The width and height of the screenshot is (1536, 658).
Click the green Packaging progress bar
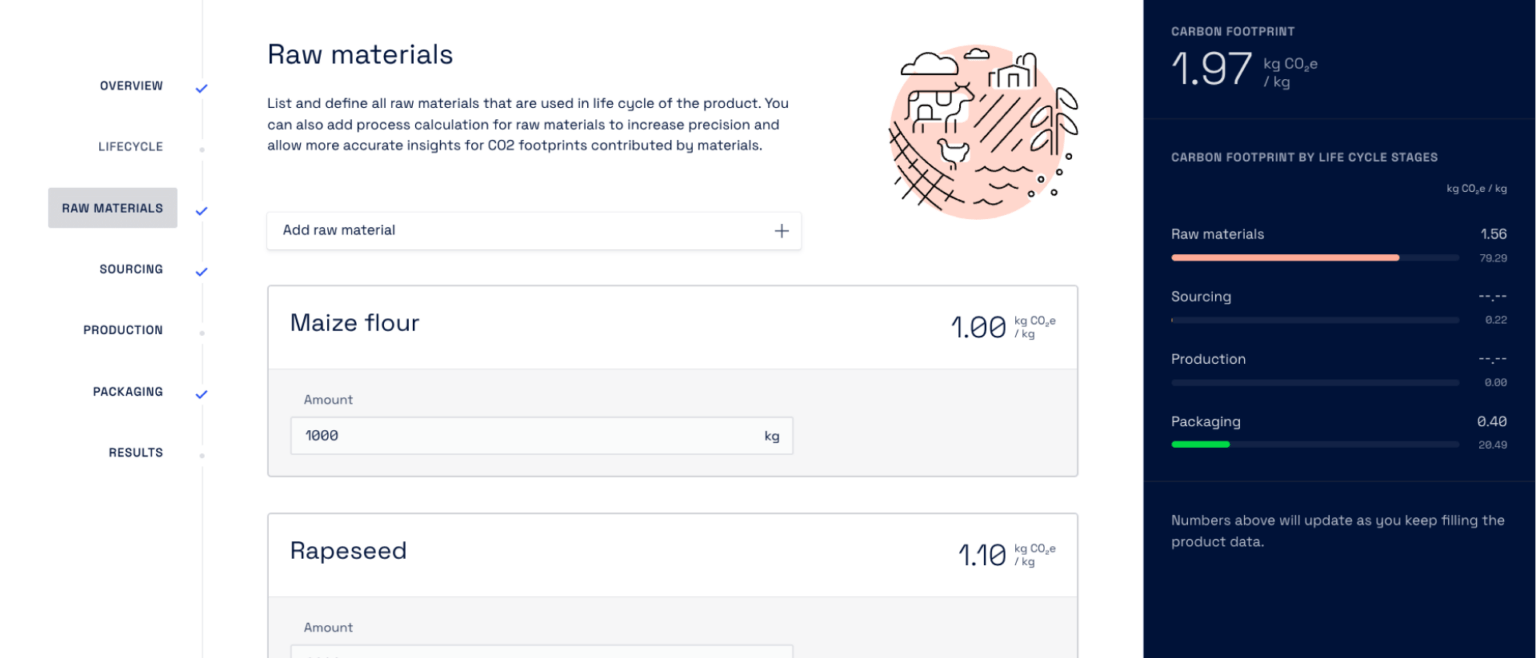[x=1201, y=444]
